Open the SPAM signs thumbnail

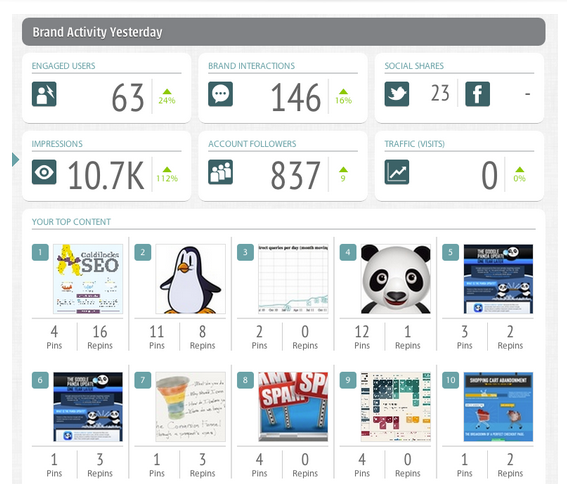click(x=293, y=407)
